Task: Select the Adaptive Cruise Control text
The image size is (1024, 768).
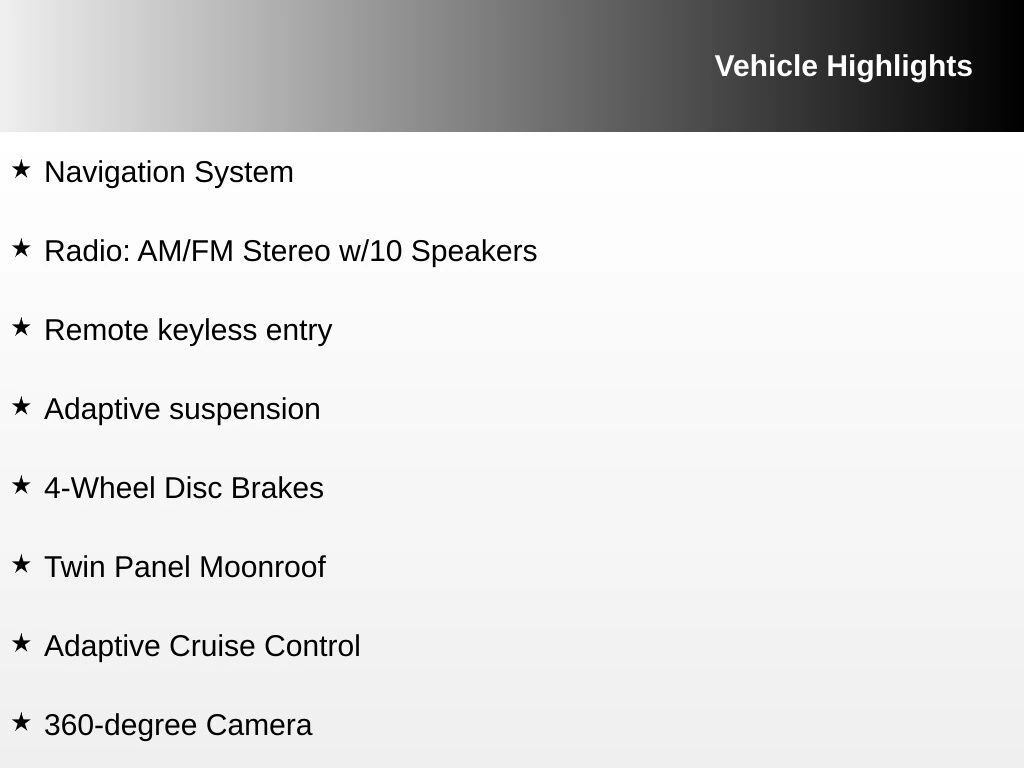Action: coord(202,646)
